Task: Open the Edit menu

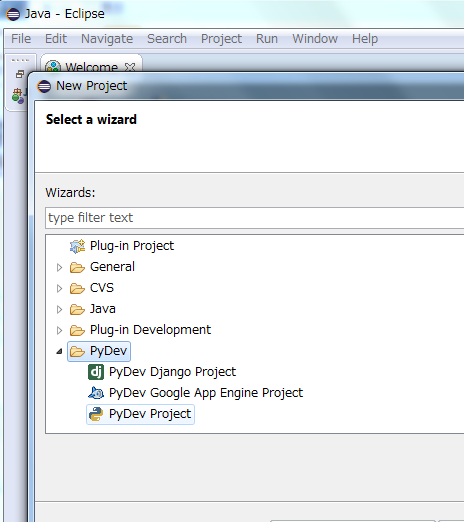Action: click(56, 39)
